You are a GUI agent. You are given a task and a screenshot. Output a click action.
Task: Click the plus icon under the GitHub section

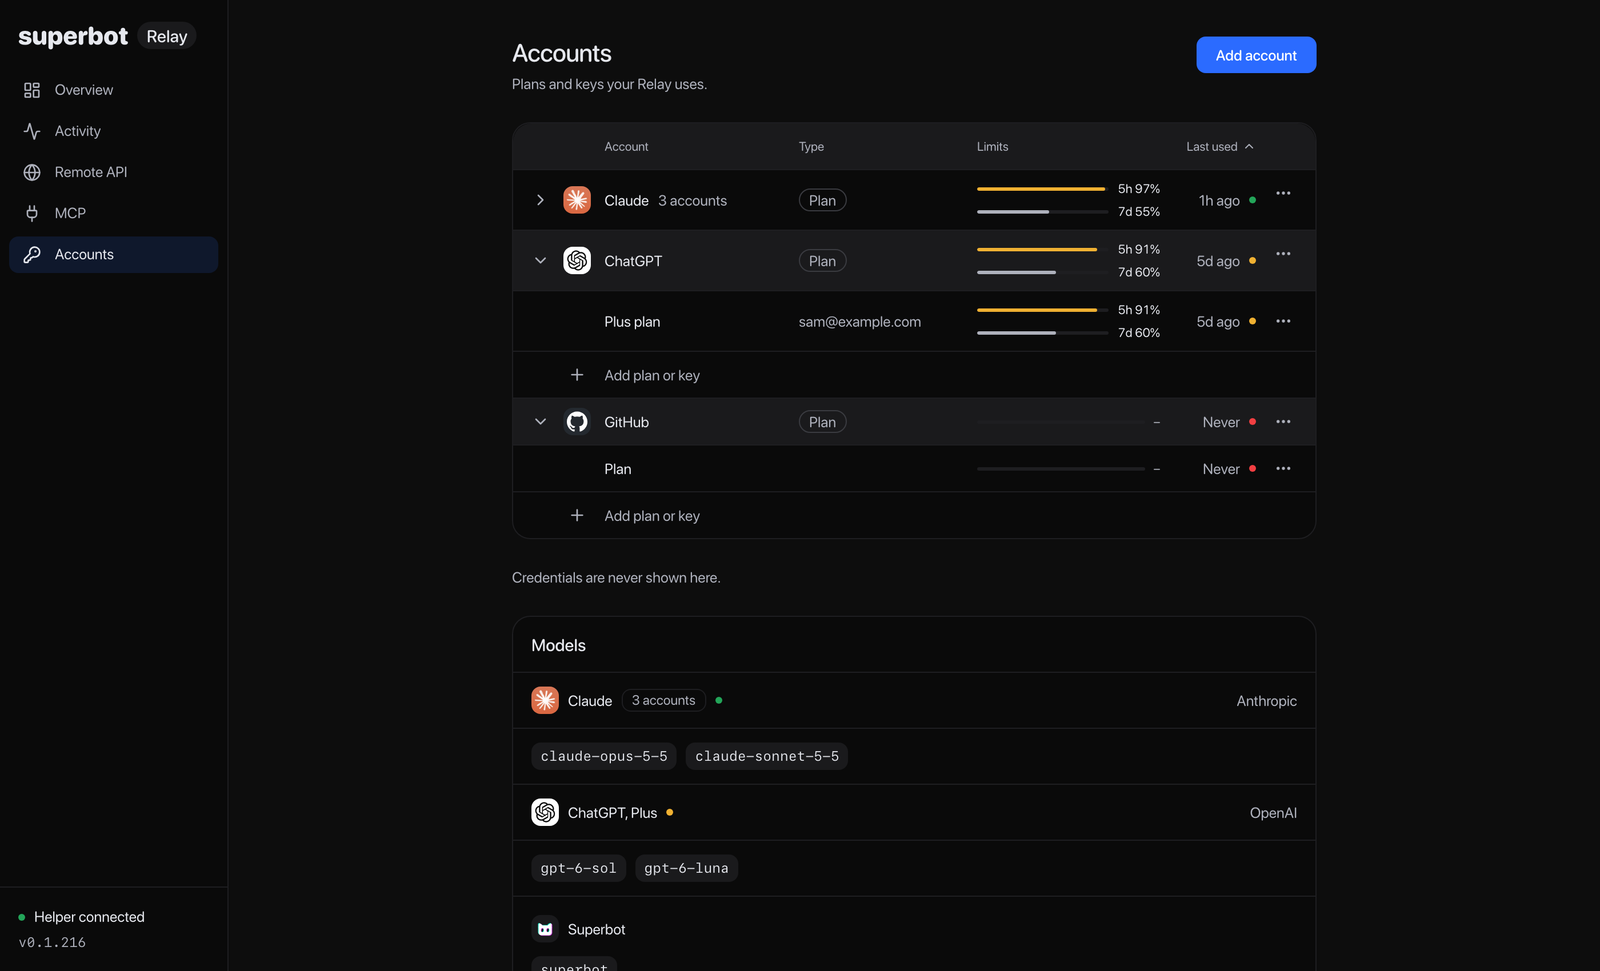[577, 516]
